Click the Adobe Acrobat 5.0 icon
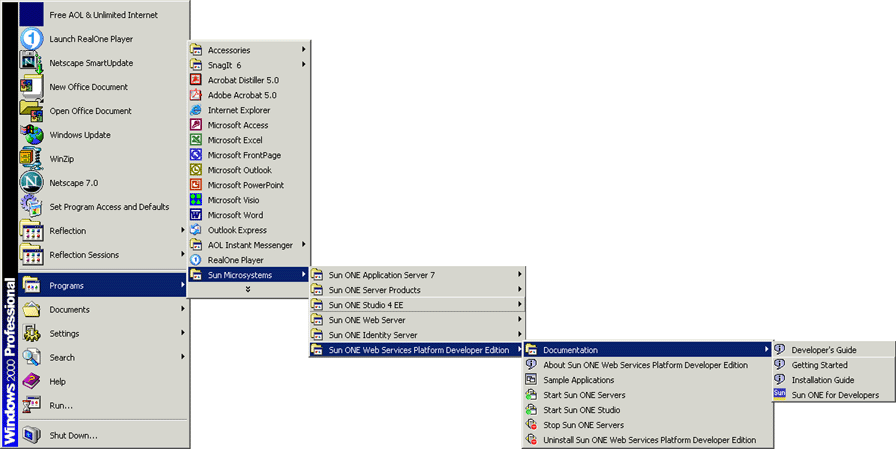896x449 pixels. 196,95
